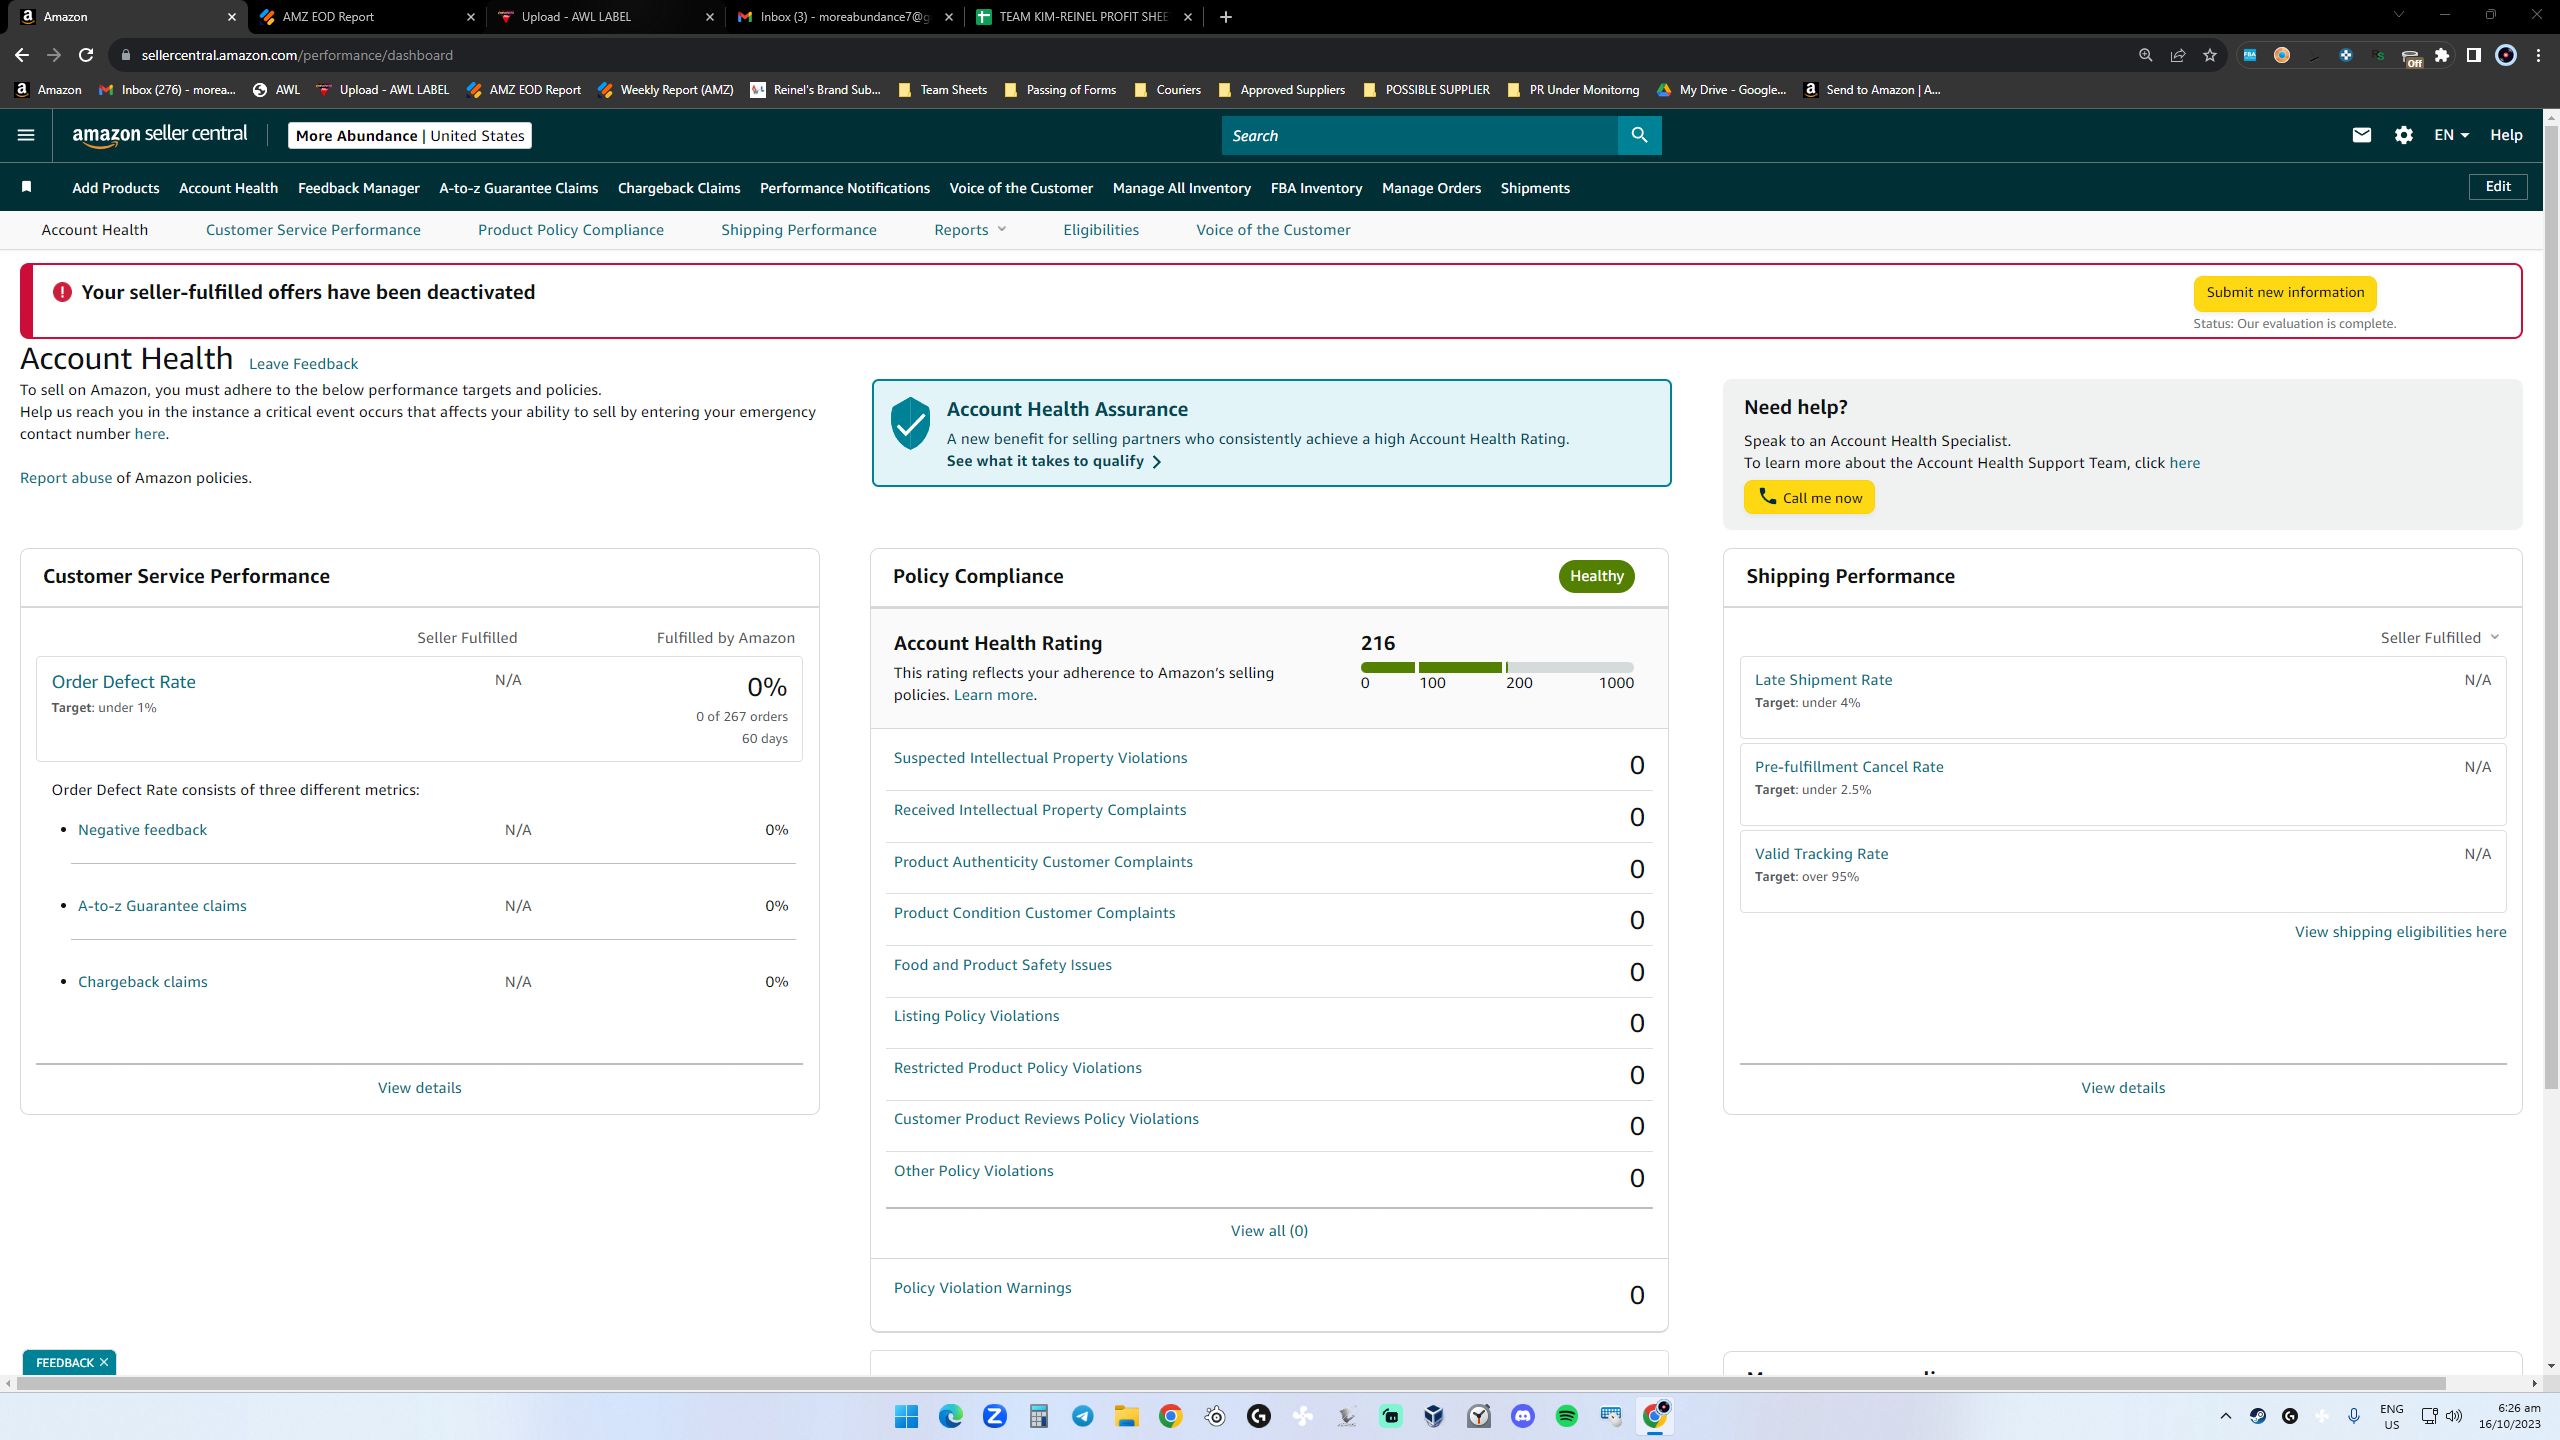2560x1440 pixels.
Task: Open the Team Sheets bookmark folder
Action: [x=943, y=90]
